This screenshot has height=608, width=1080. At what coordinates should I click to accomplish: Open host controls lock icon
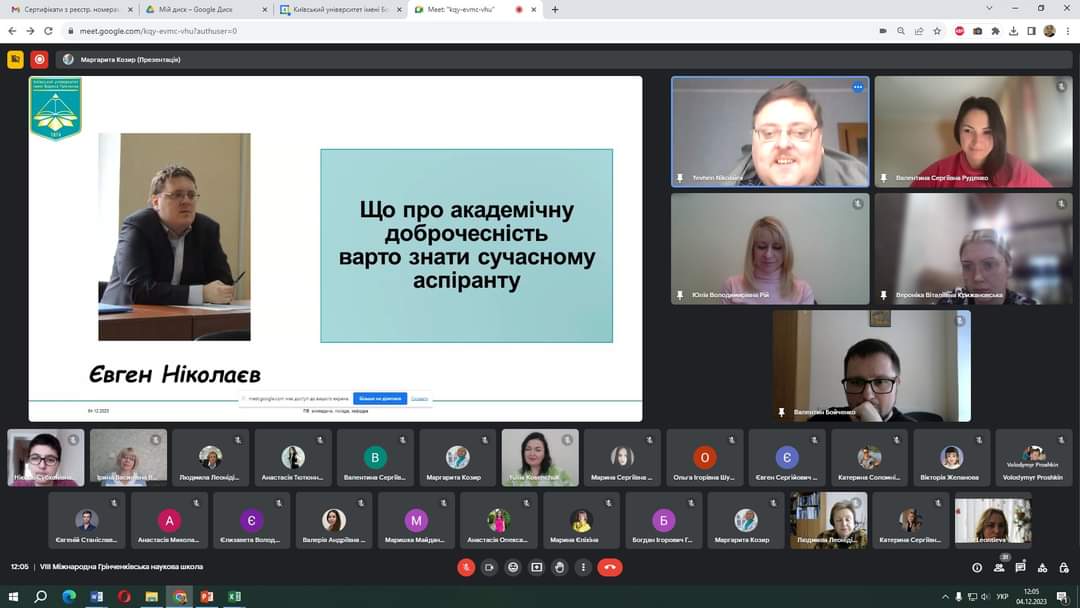1064,567
